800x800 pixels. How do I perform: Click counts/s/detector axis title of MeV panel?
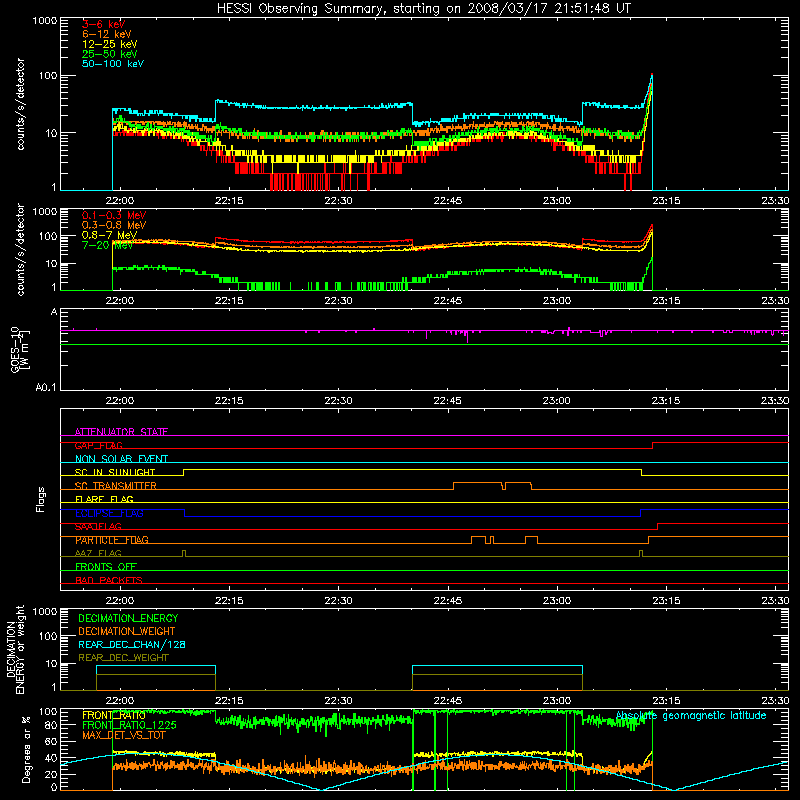20,249
